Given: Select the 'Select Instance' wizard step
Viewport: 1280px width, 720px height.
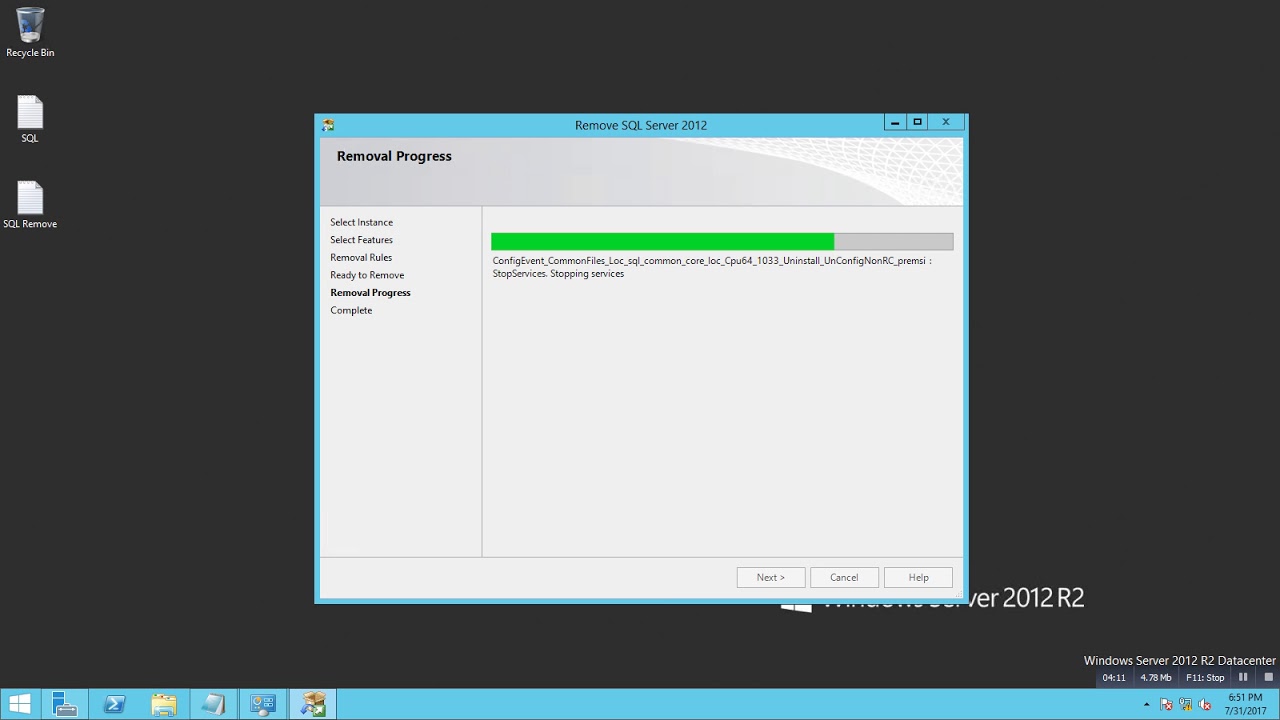Looking at the screenshot, I should 362,222.
